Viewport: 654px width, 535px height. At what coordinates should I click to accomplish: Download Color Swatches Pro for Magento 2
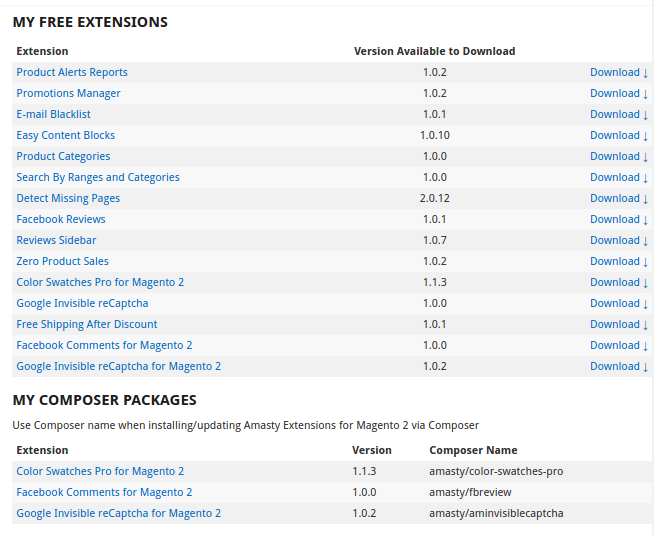coord(619,282)
